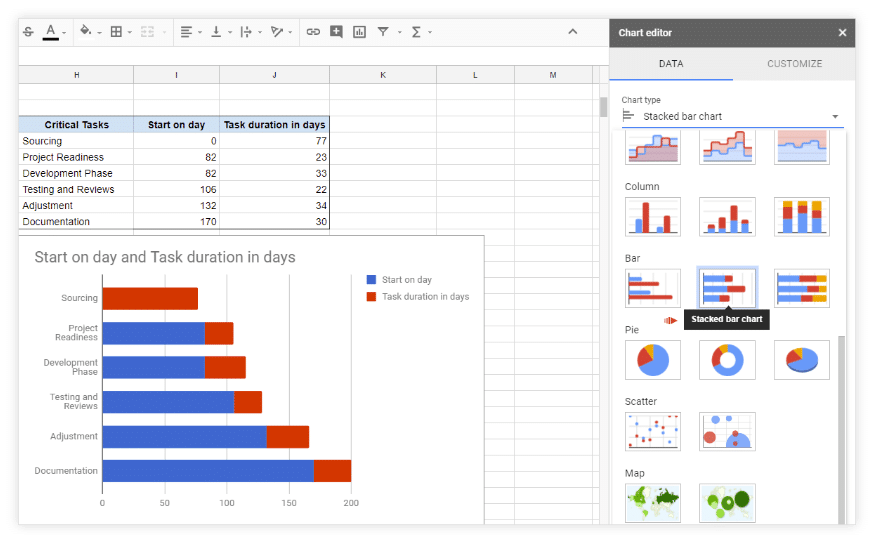Switch to the CUSTOMIZE tab
Viewport: 874px width, 543px height.
coord(794,64)
